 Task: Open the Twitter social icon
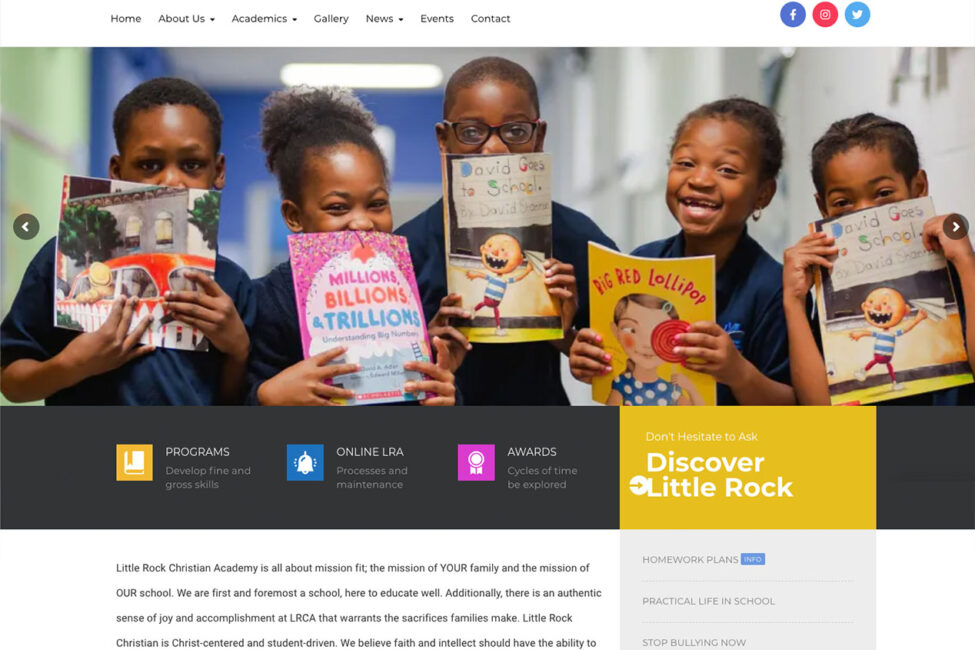tap(857, 14)
